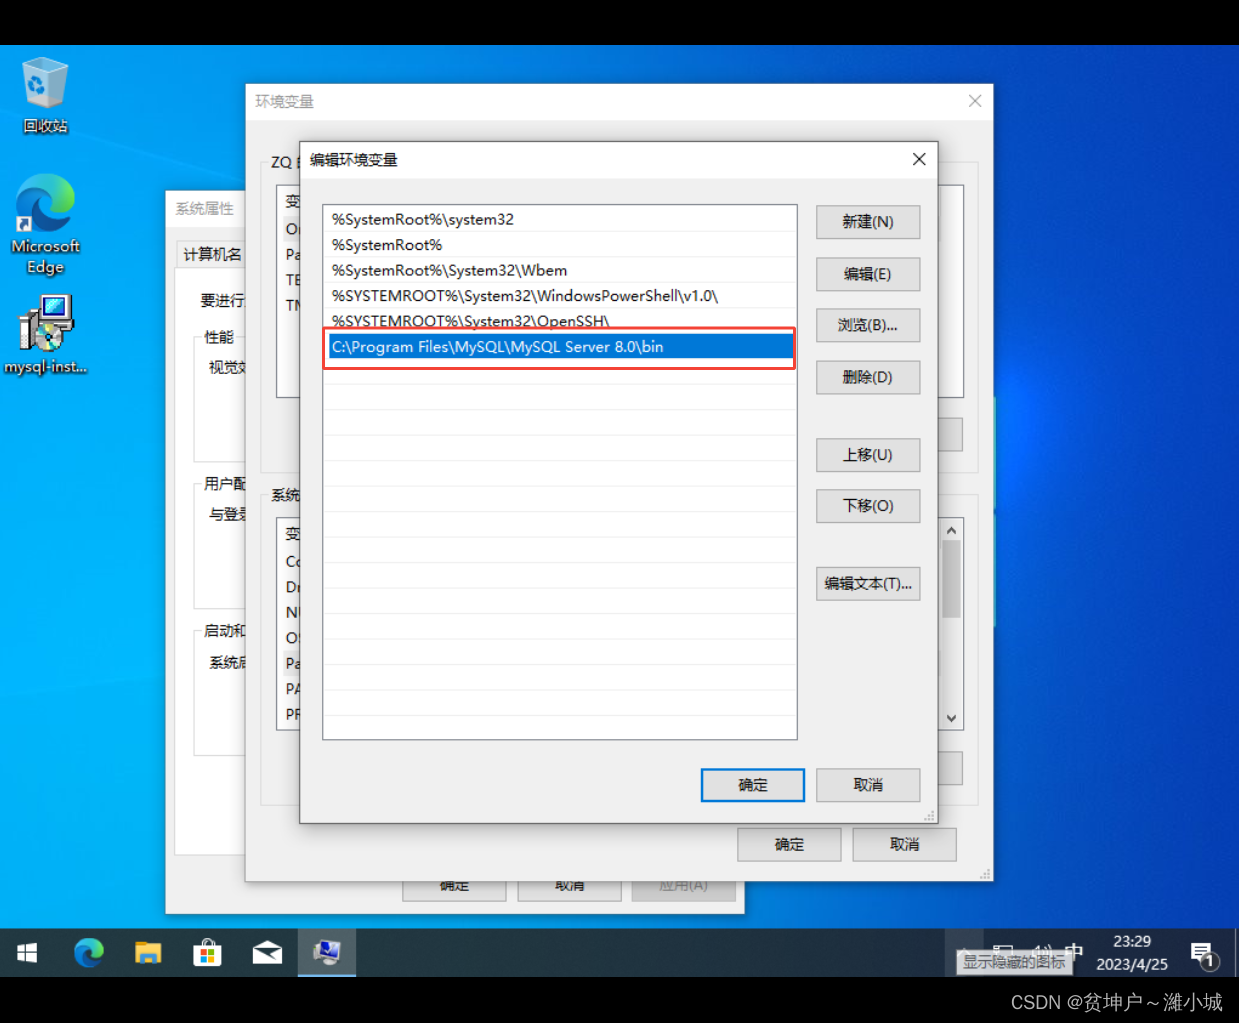
Task: Confirm with 确定 in 编辑环境变量 dialog
Action: point(753,785)
